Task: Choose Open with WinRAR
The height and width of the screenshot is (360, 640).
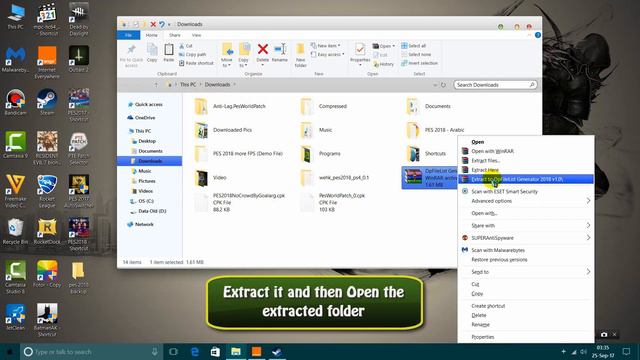Action: pyautogui.click(x=526, y=151)
